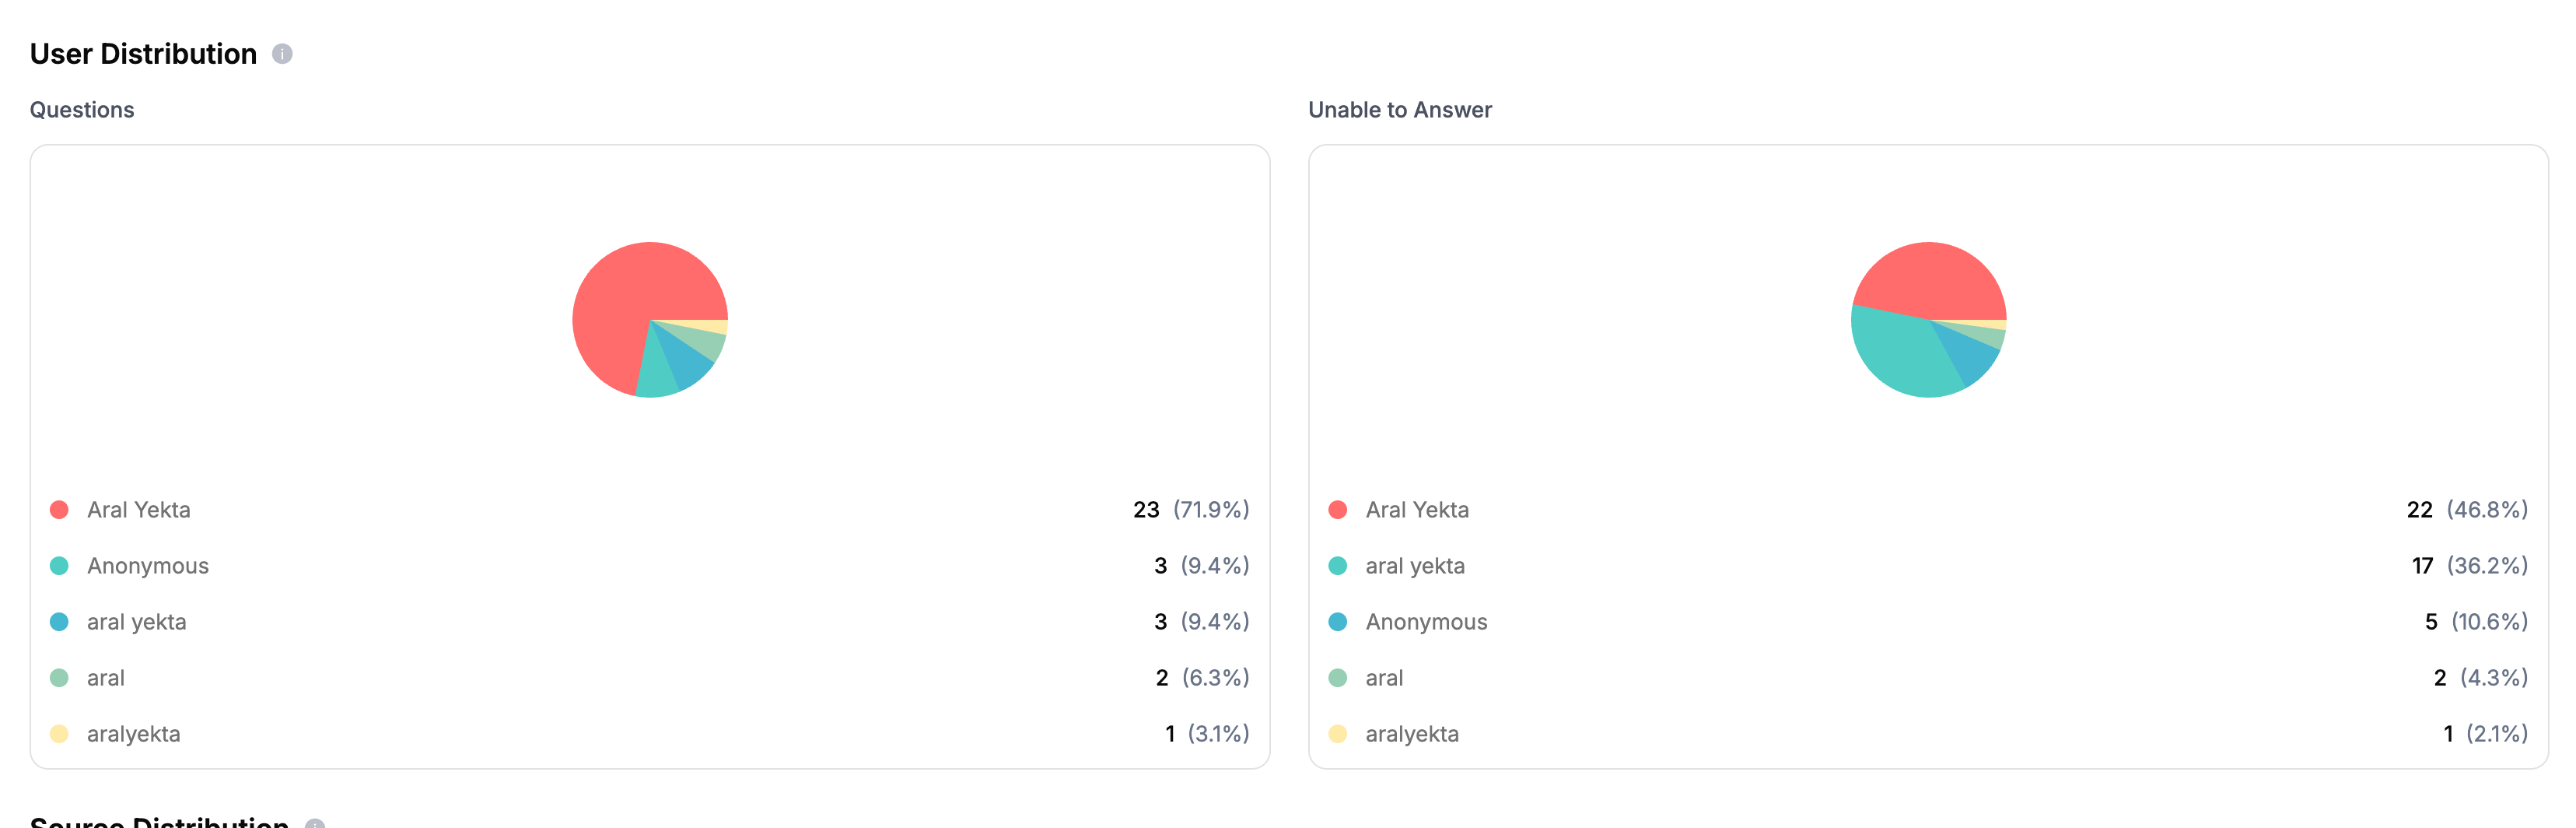This screenshot has height=828, width=2576.
Task: Click the blue dot beside aral yekta in Questions
Action: (60, 621)
